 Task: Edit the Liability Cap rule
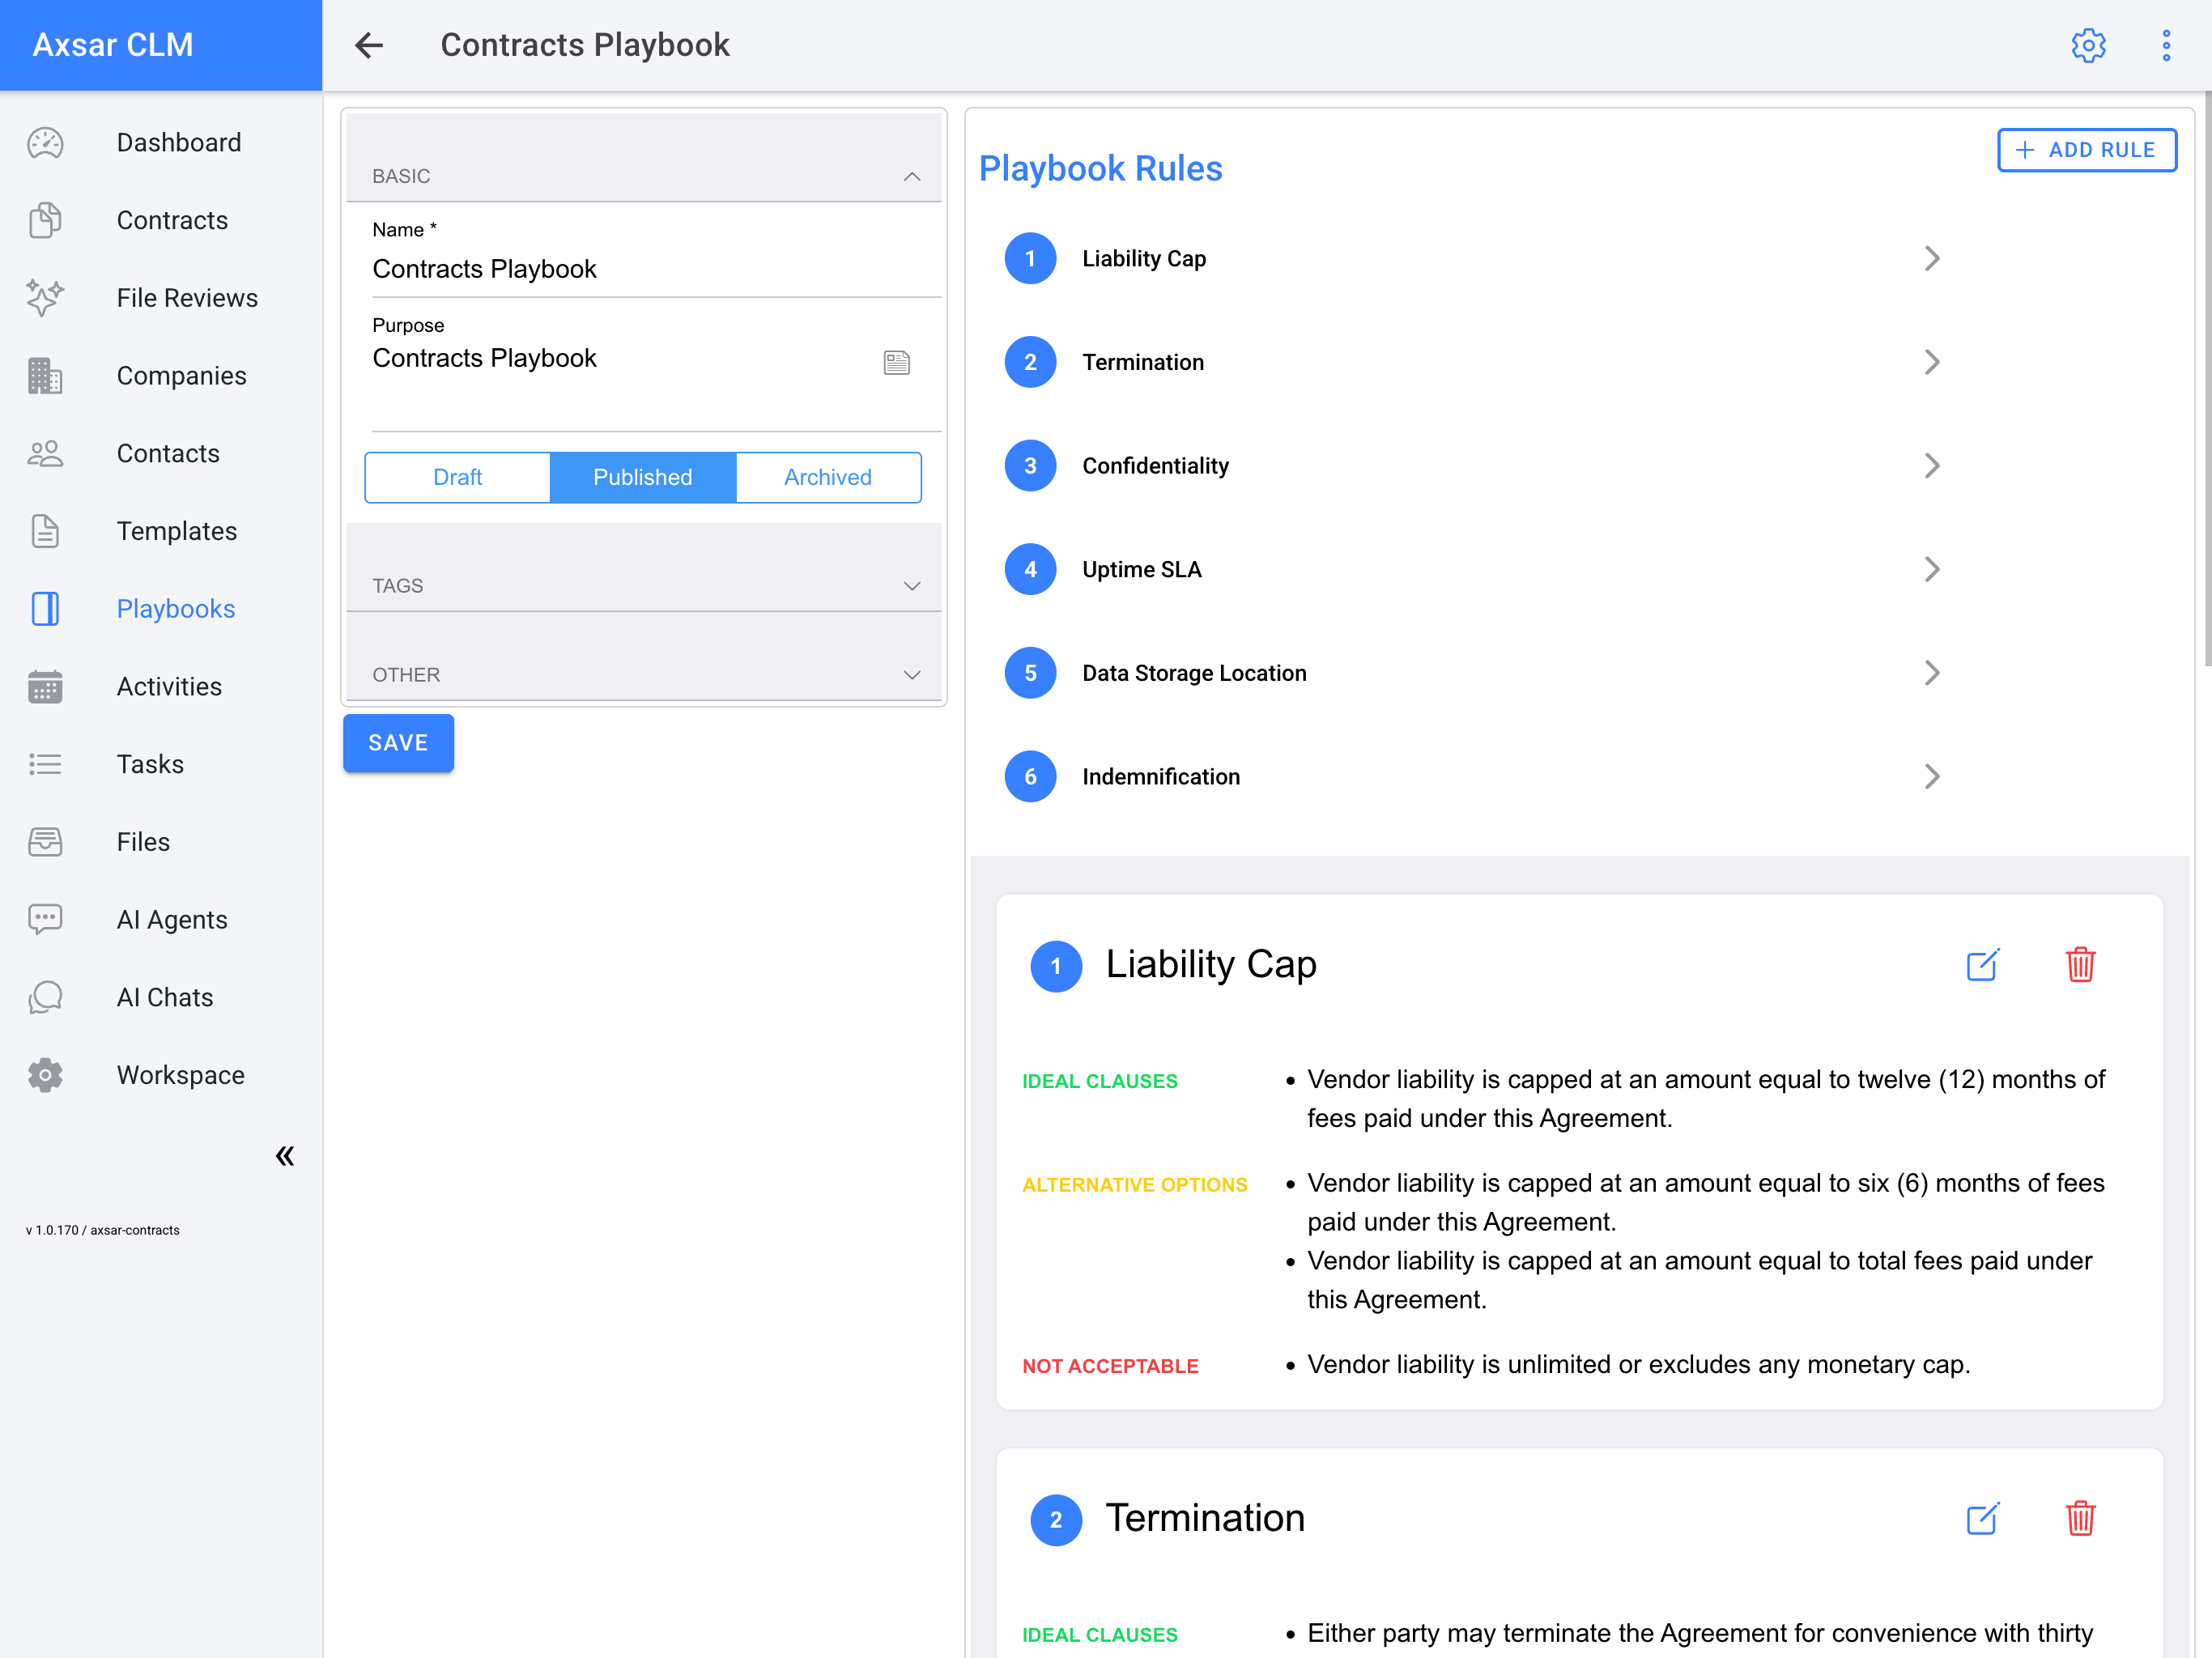pyautogui.click(x=1982, y=965)
